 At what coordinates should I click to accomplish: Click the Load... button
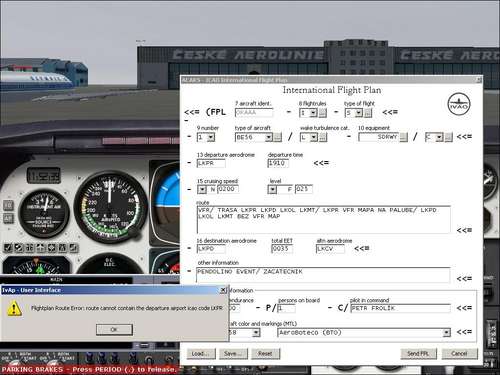point(201,353)
